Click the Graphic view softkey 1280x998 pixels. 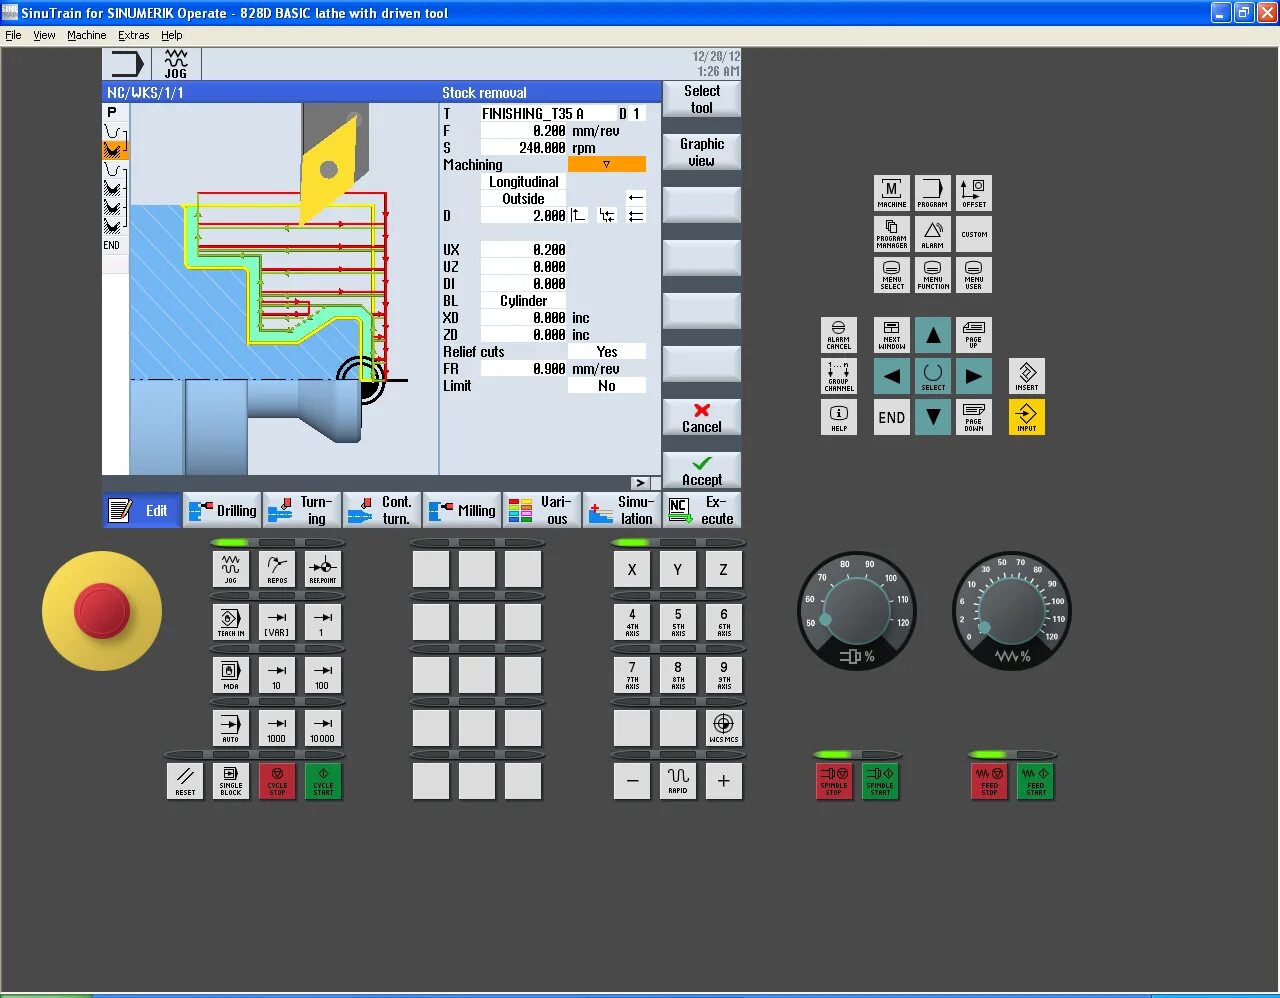701,152
